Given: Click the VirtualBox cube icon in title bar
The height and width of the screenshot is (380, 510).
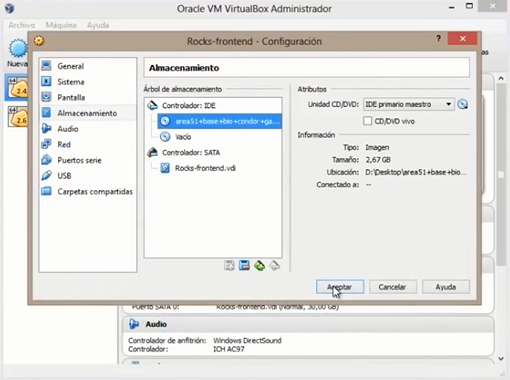Looking at the screenshot, I should [10, 8].
